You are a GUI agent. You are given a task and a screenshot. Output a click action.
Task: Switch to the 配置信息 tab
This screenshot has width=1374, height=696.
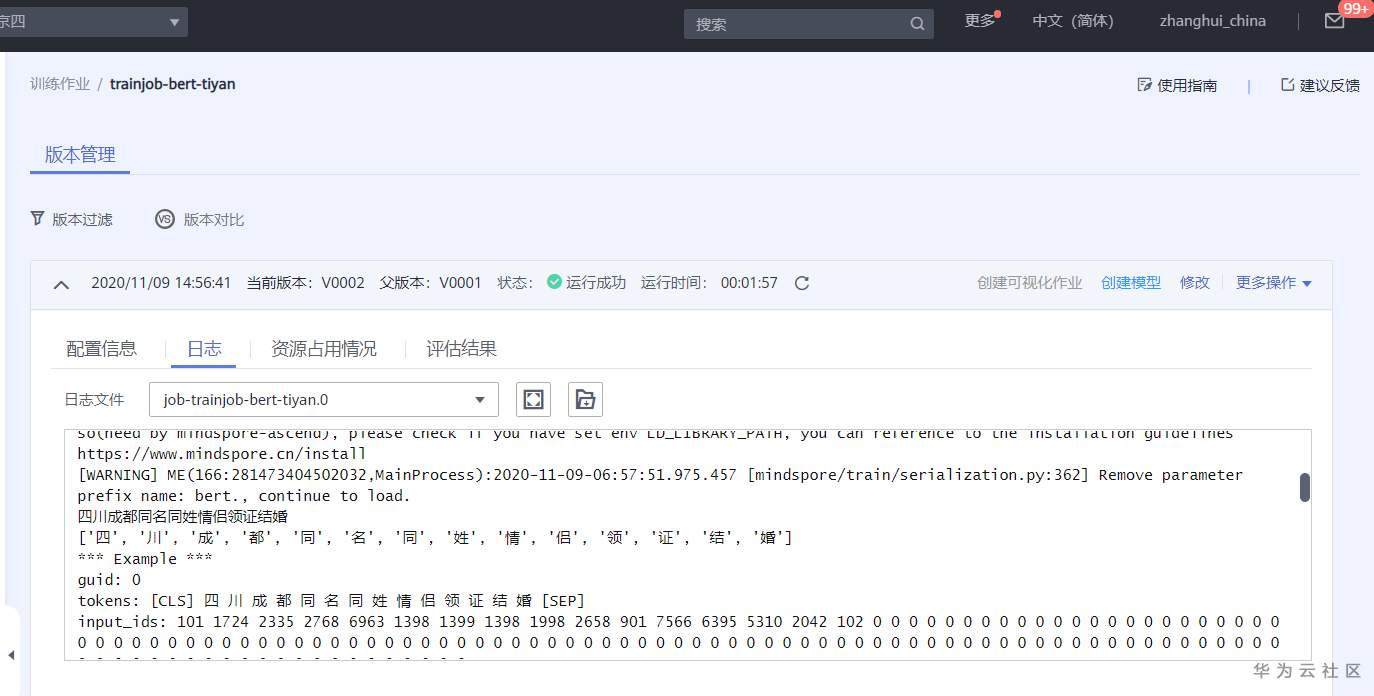[101, 349]
